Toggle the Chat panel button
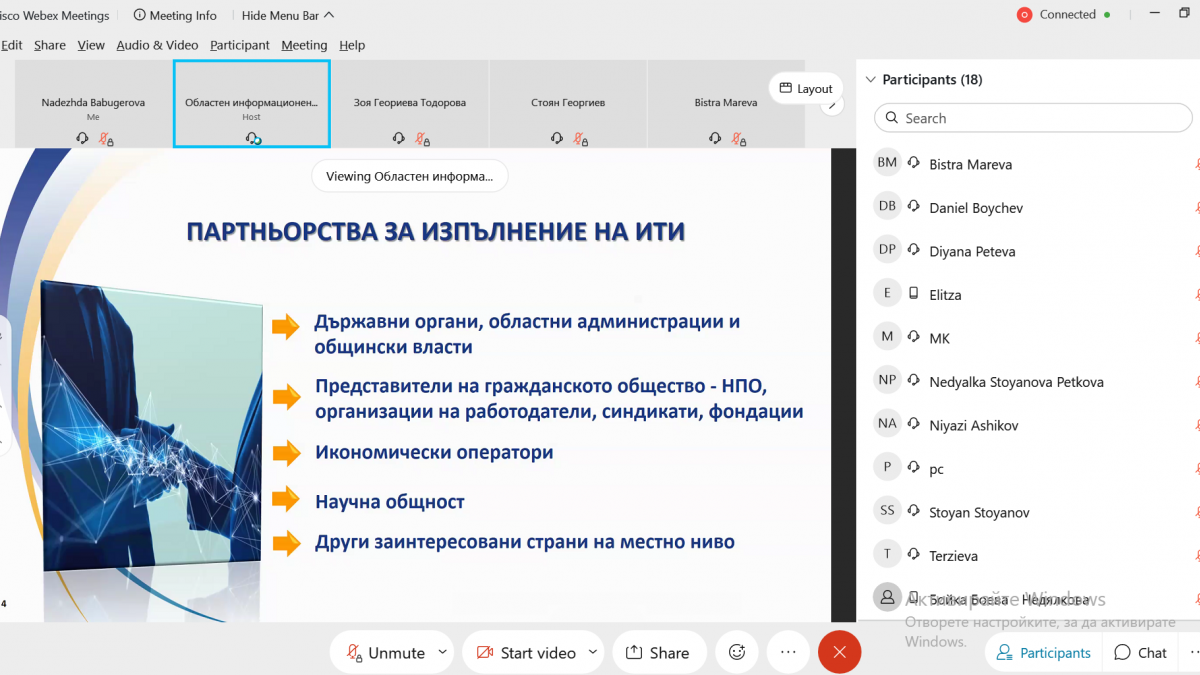The width and height of the screenshot is (1200, 675). pyautogui.click(x=1141, y=652)
